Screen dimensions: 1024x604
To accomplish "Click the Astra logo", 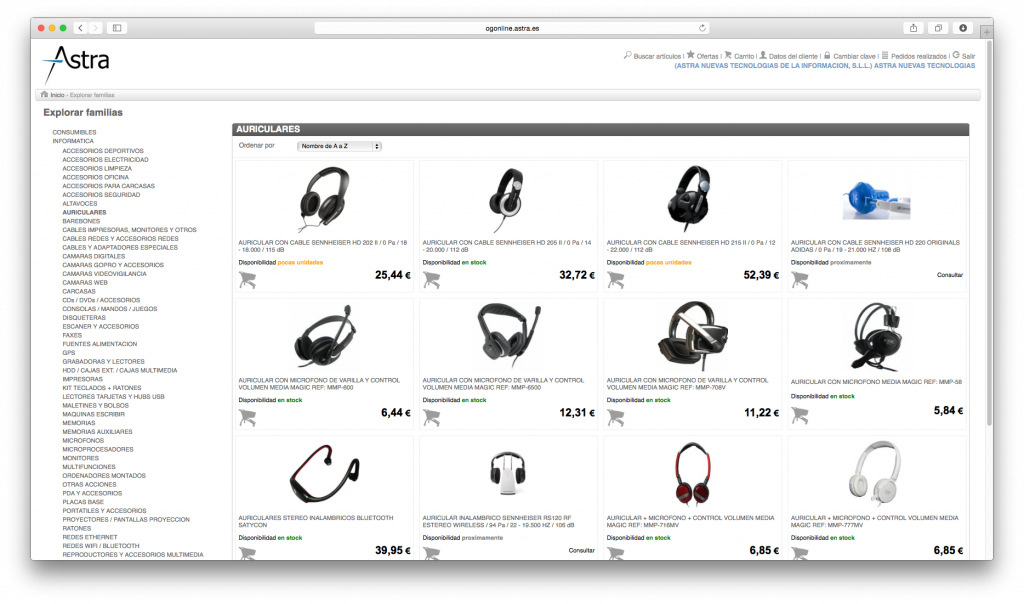I will pos(76,63).
